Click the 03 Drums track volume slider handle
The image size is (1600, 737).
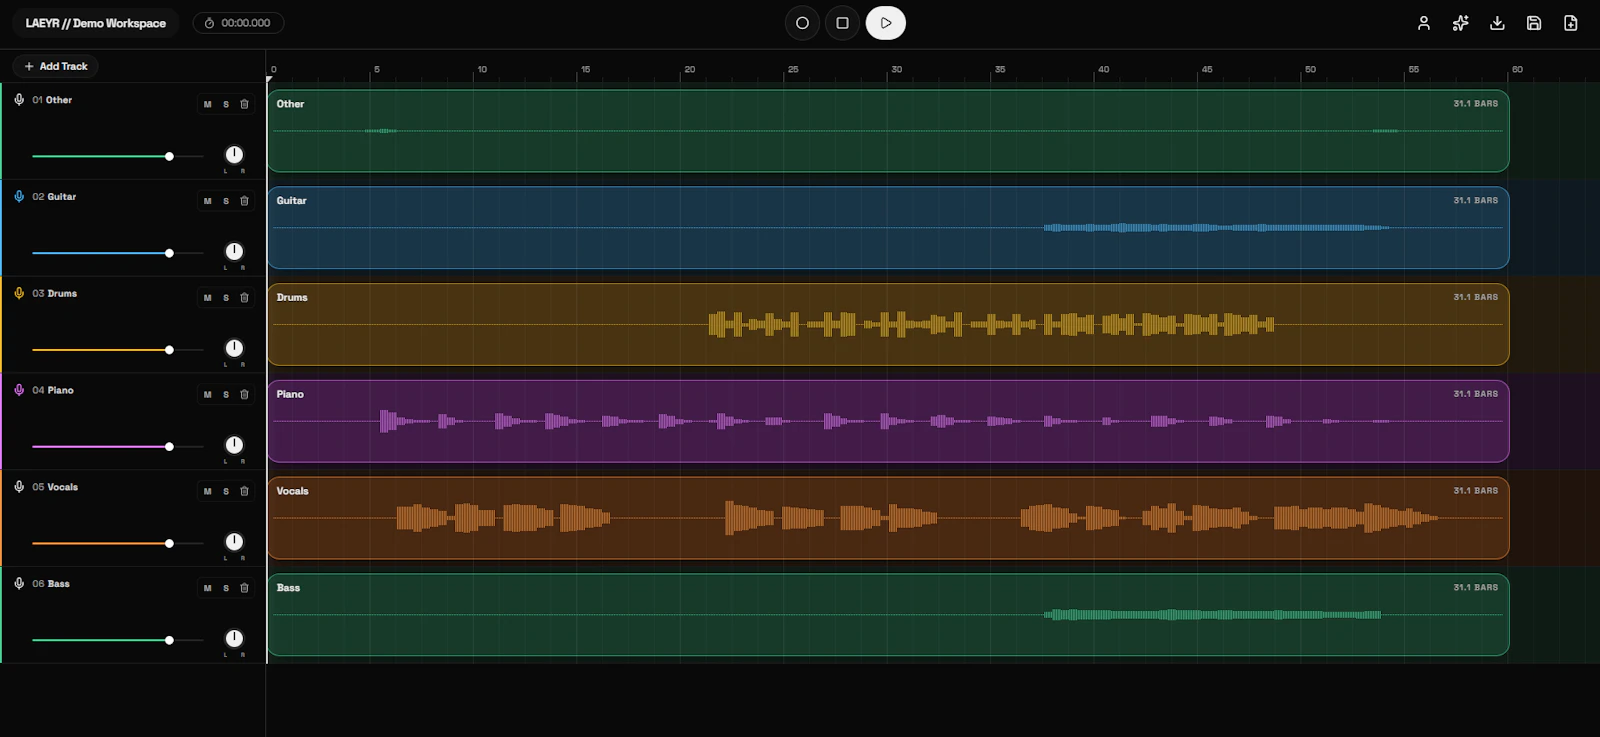coord(169,350)
